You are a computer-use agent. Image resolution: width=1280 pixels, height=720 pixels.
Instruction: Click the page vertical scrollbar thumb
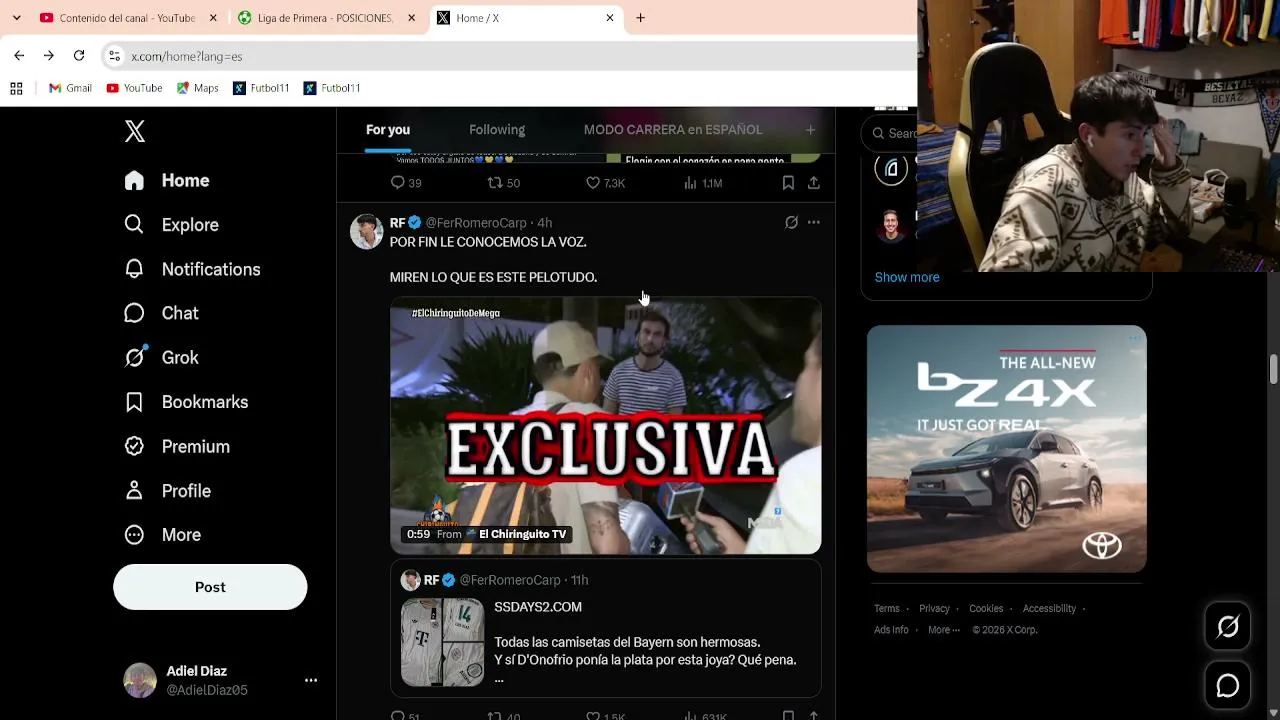pos(1274,368)
